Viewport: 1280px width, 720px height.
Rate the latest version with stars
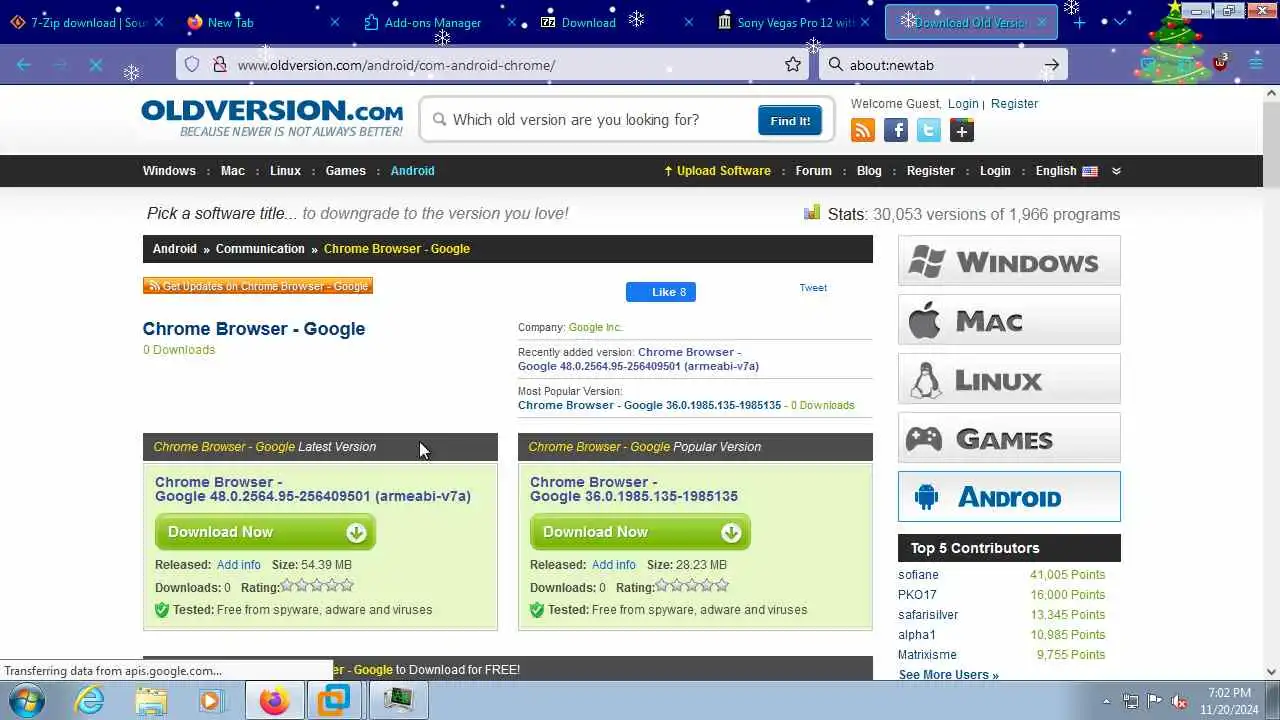click(317, 586)
